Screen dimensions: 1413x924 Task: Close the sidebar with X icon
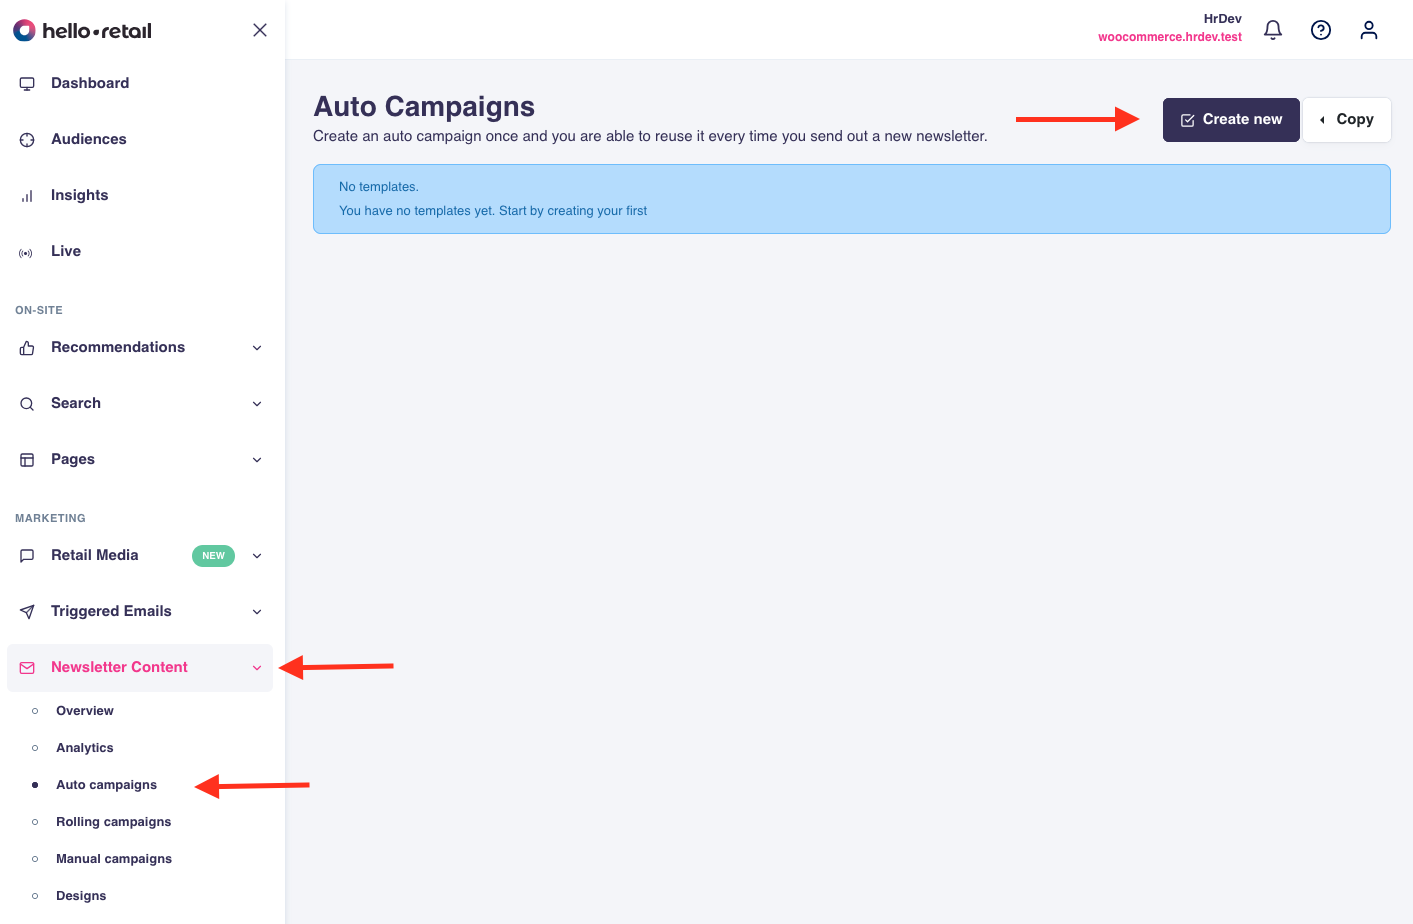260,30
